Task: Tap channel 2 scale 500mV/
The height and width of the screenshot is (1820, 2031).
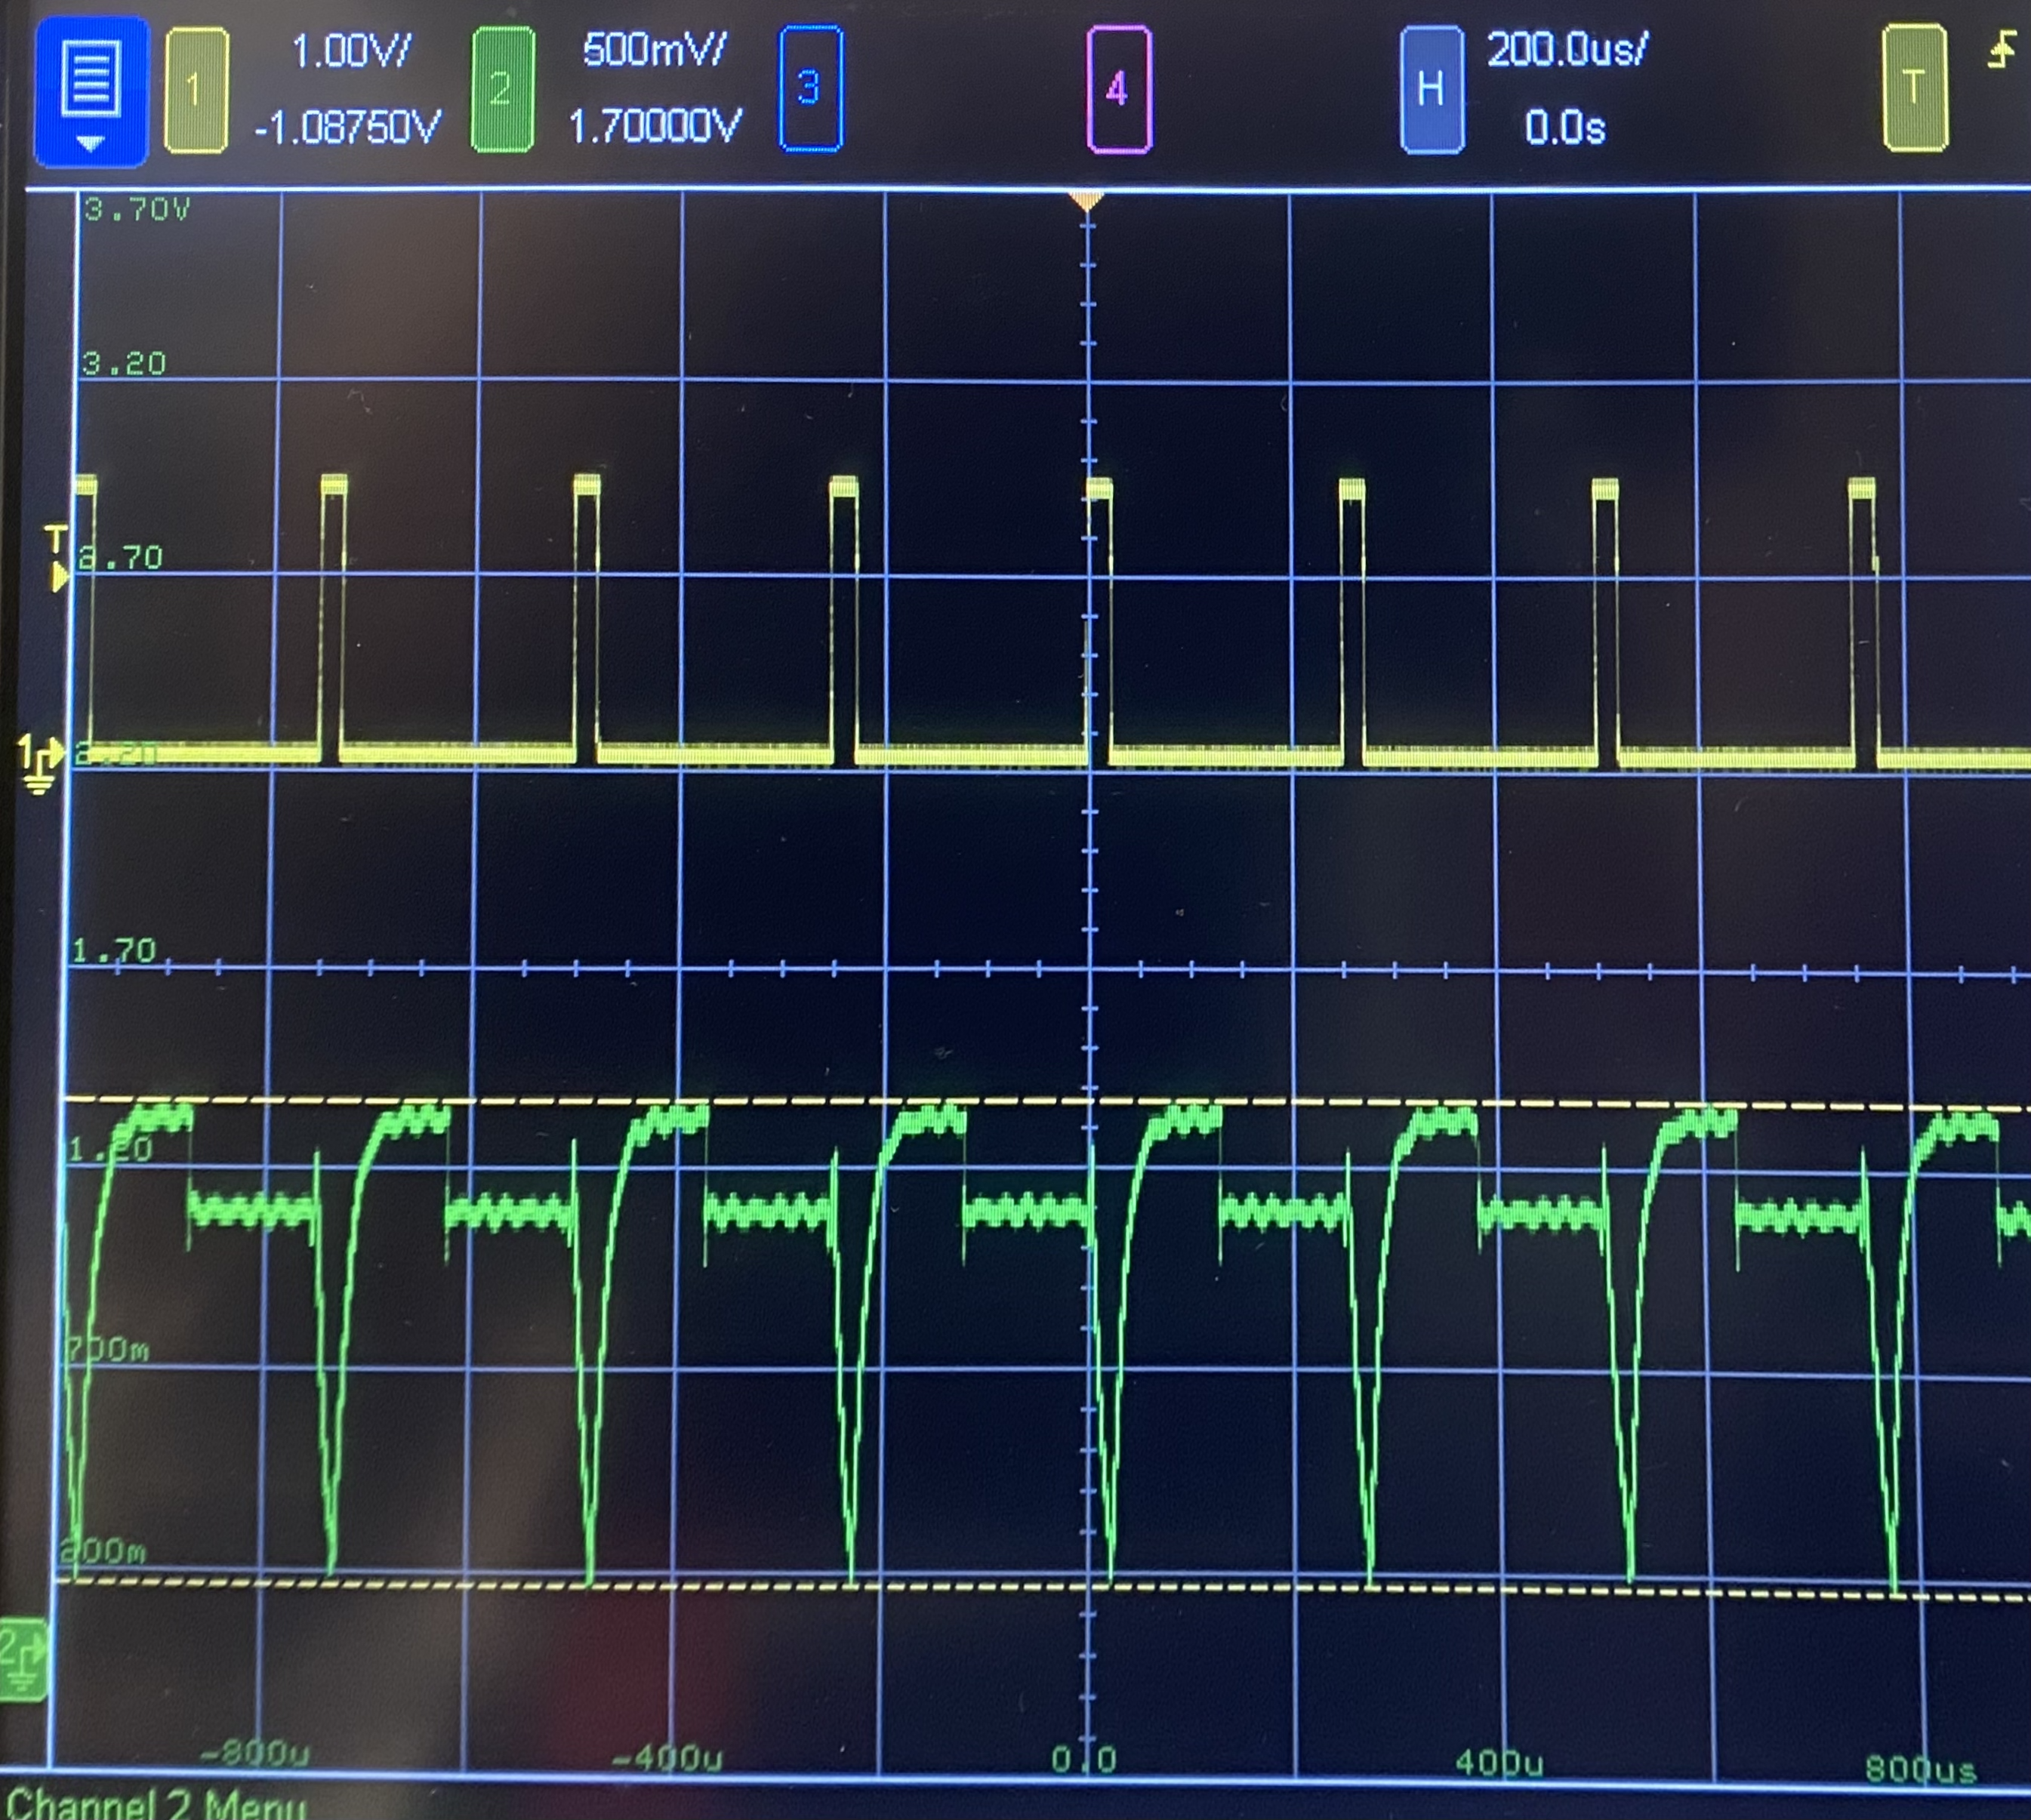Action: [654, 49]
